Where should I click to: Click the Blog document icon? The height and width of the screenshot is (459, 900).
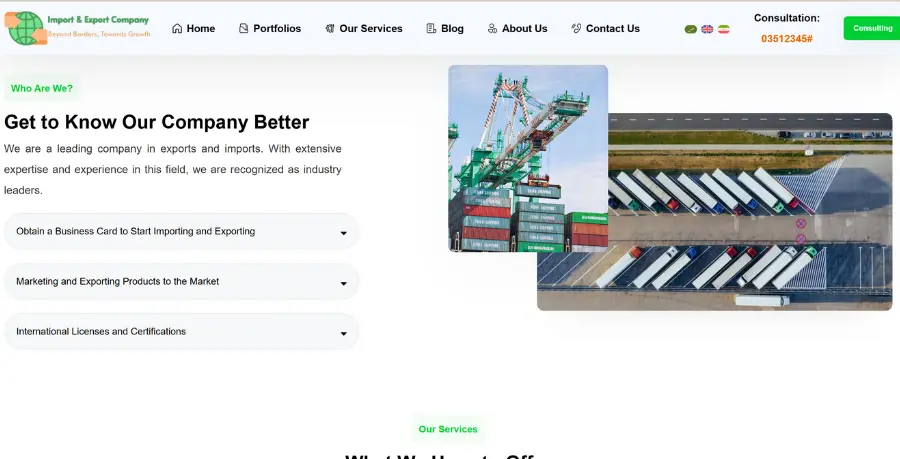pos(431,29)
